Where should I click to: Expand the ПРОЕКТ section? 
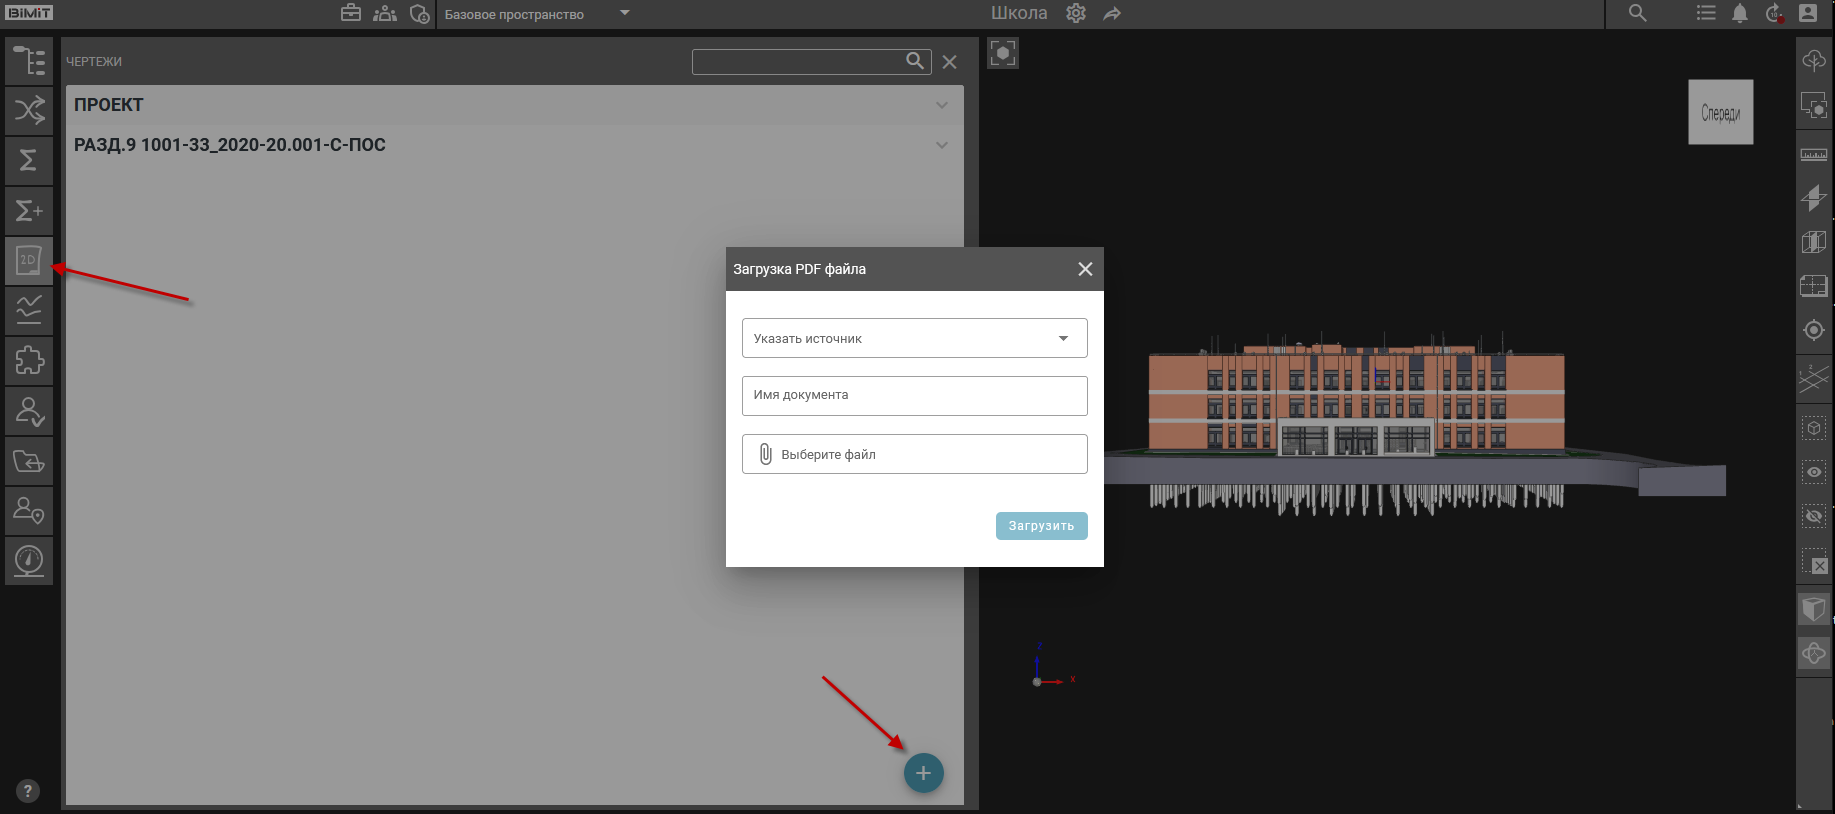941,105
